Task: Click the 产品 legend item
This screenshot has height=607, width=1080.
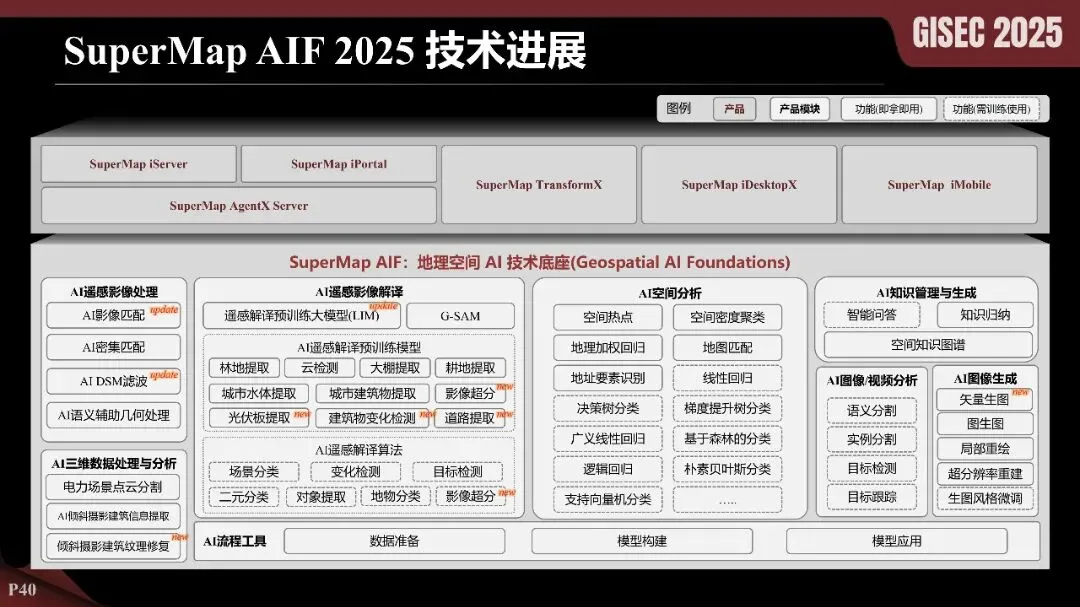Action: [734, 109]
